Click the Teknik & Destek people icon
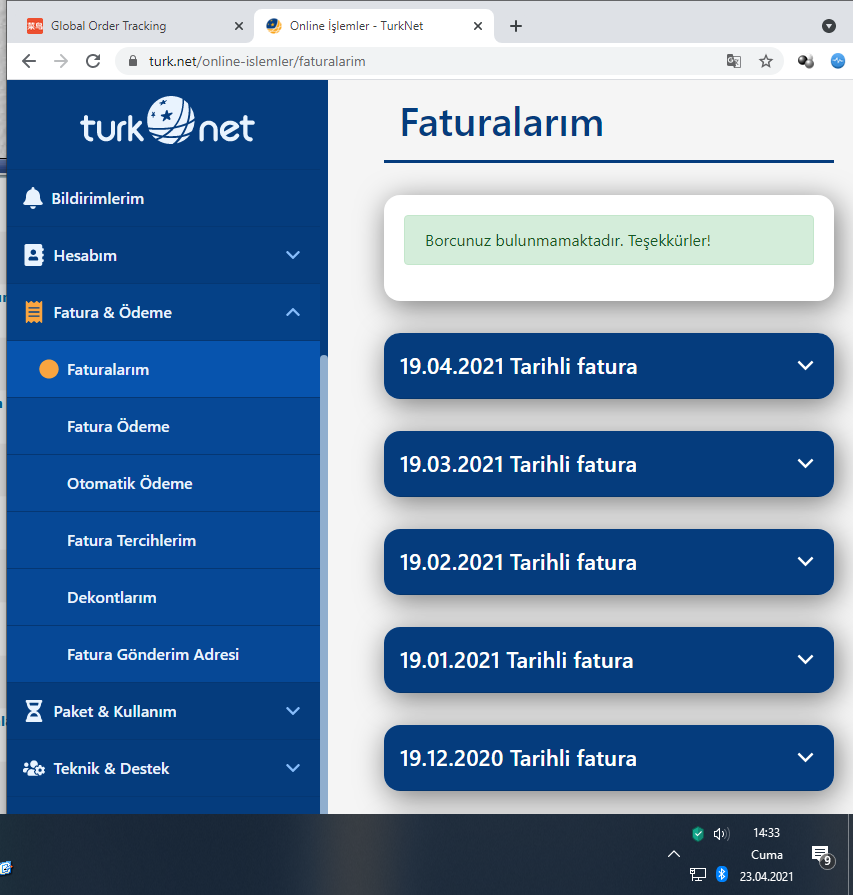 [x=34, y=768]
